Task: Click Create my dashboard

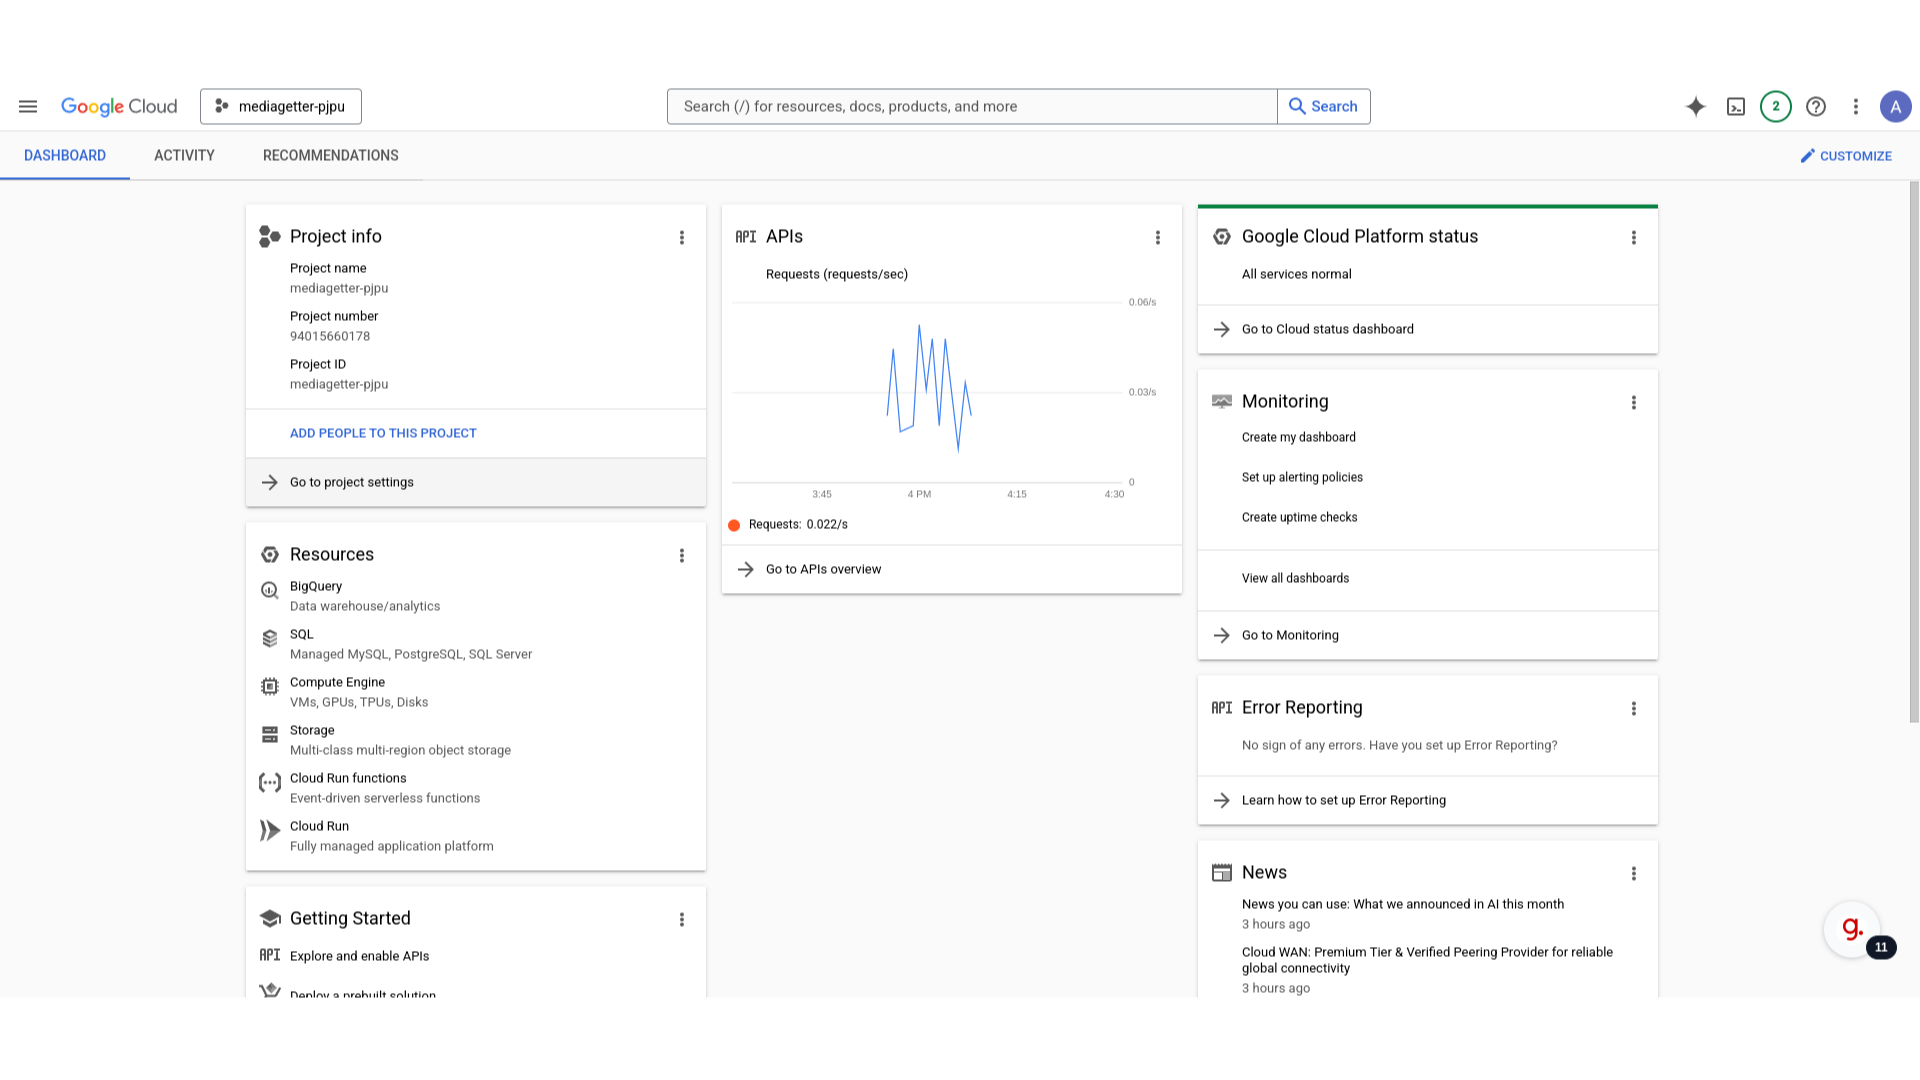Action: click(x=1299, y=437)
